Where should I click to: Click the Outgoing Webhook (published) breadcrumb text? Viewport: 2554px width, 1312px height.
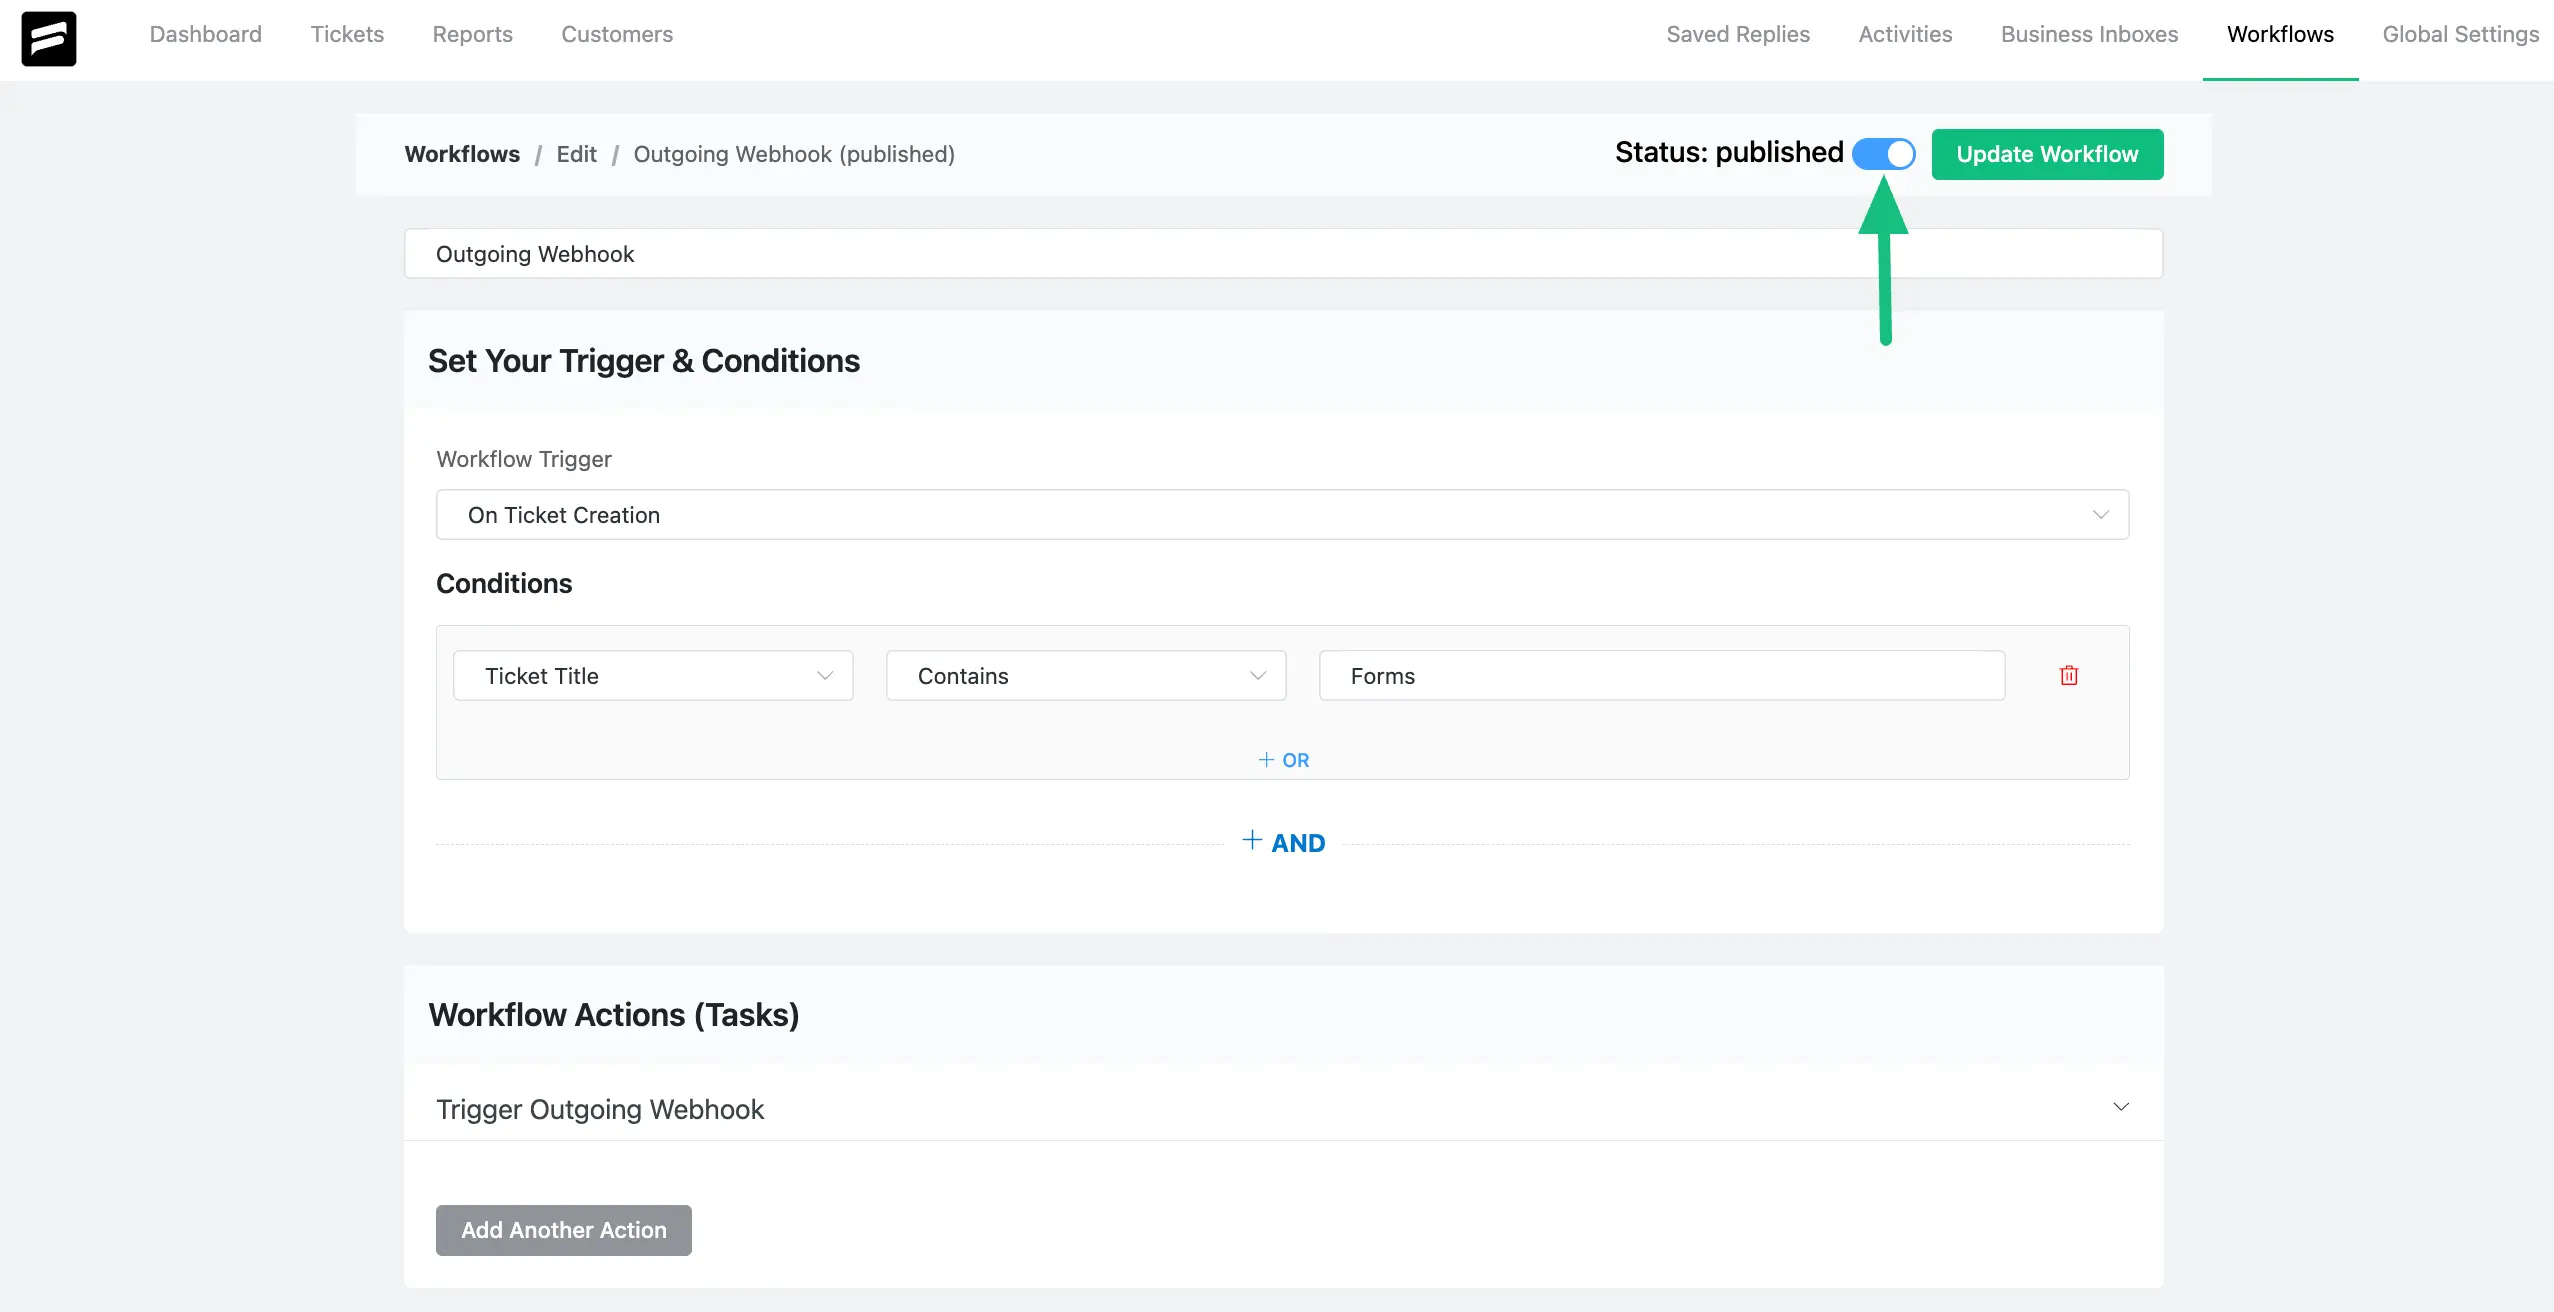tap(794, 154)
